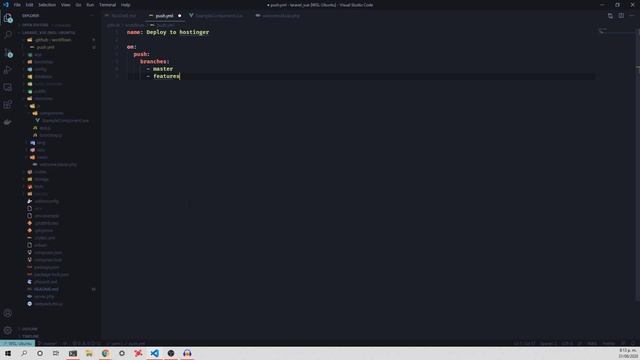Open the Search view in activity bar
This screenshot has height=360, width=640.
(x=8, y=35)
